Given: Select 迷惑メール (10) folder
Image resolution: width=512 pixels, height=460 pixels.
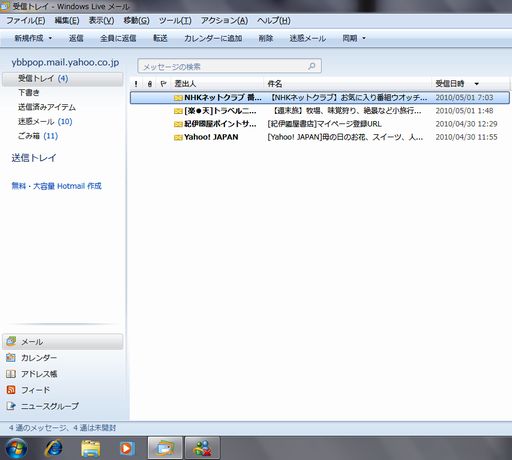Looking at the screenshot, I should point(45,121).
